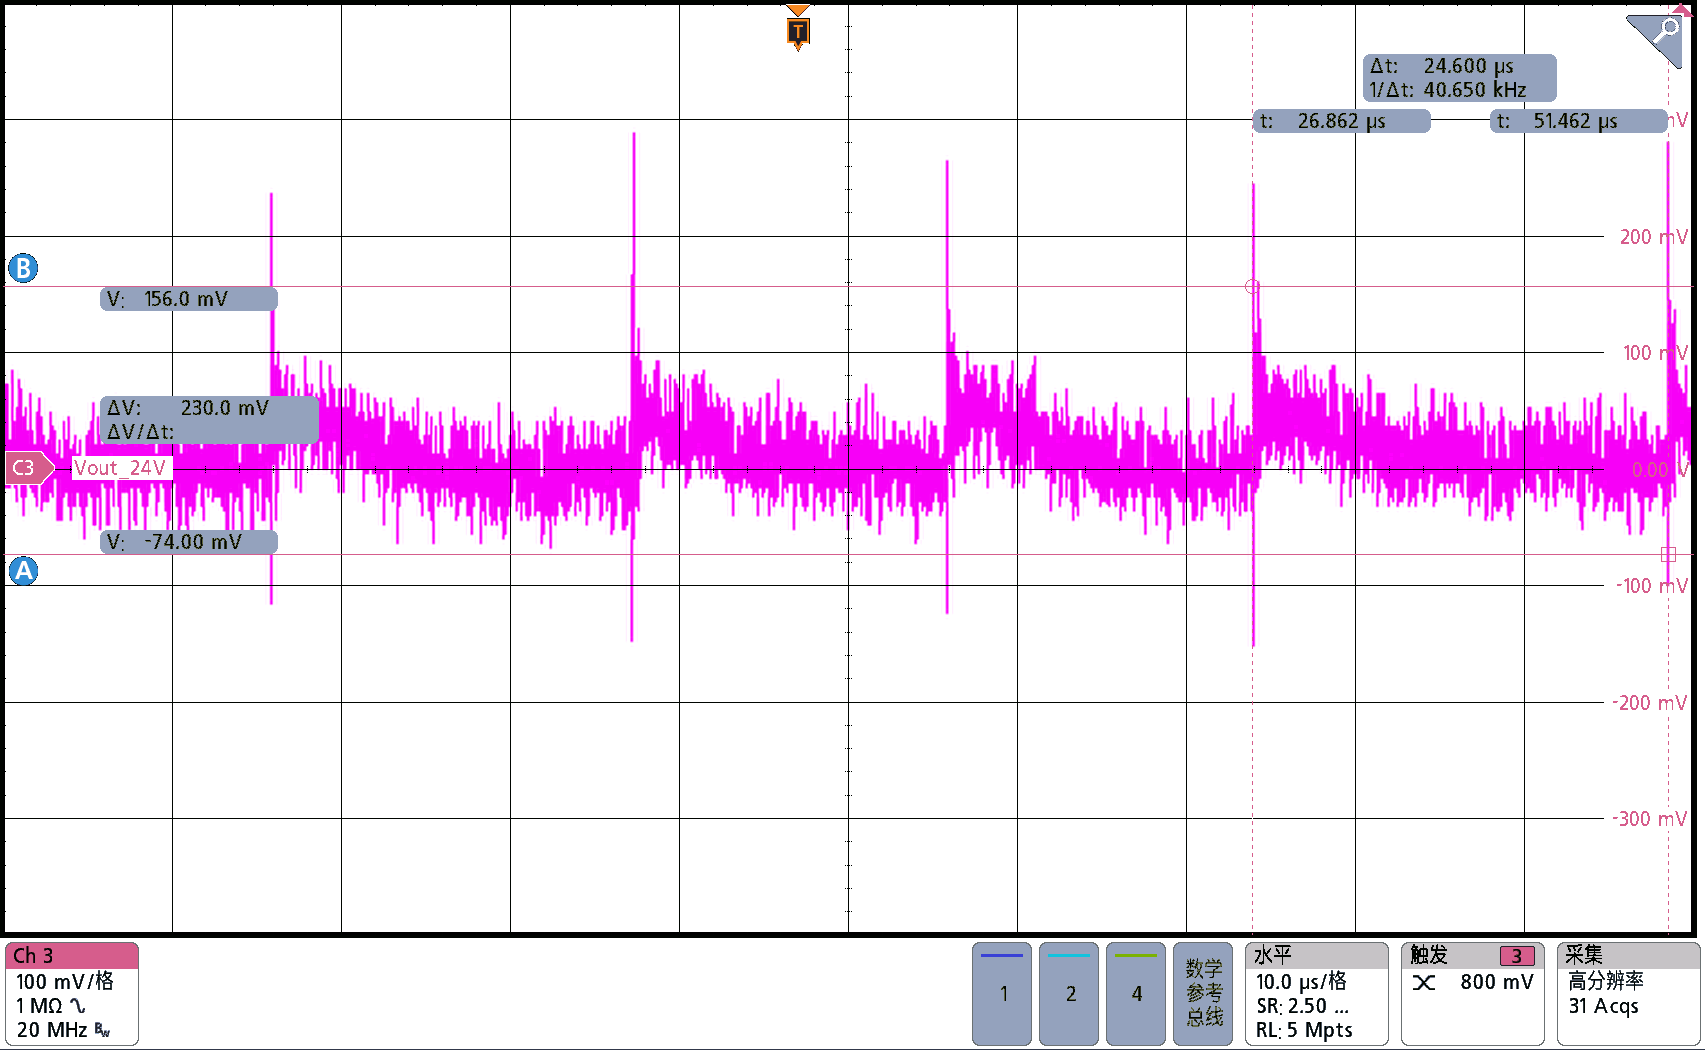Add channel 1 with the button

1002,994
